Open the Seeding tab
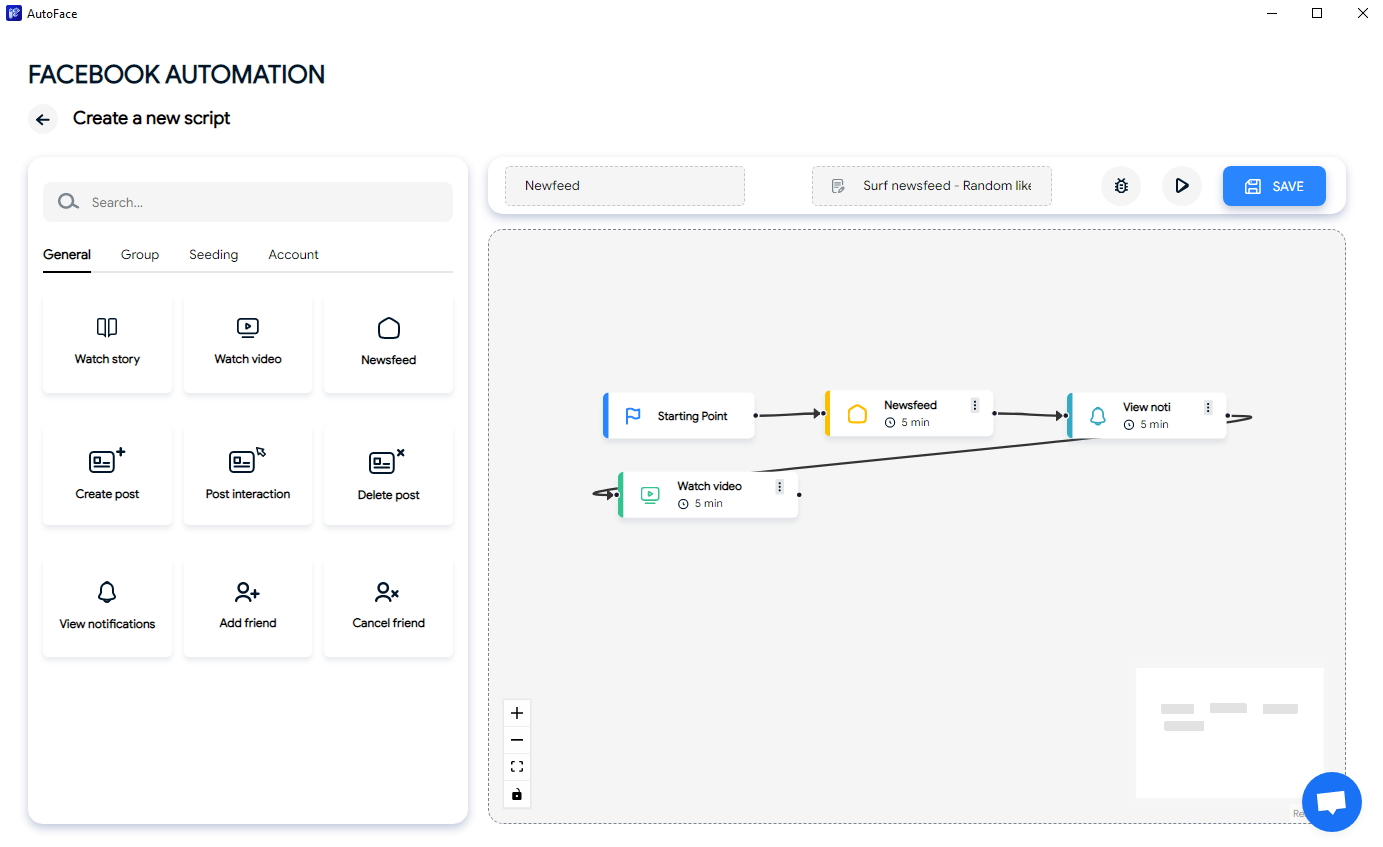Image resolution: width=1383 pixels, height=847 pixels. [214, 255]
